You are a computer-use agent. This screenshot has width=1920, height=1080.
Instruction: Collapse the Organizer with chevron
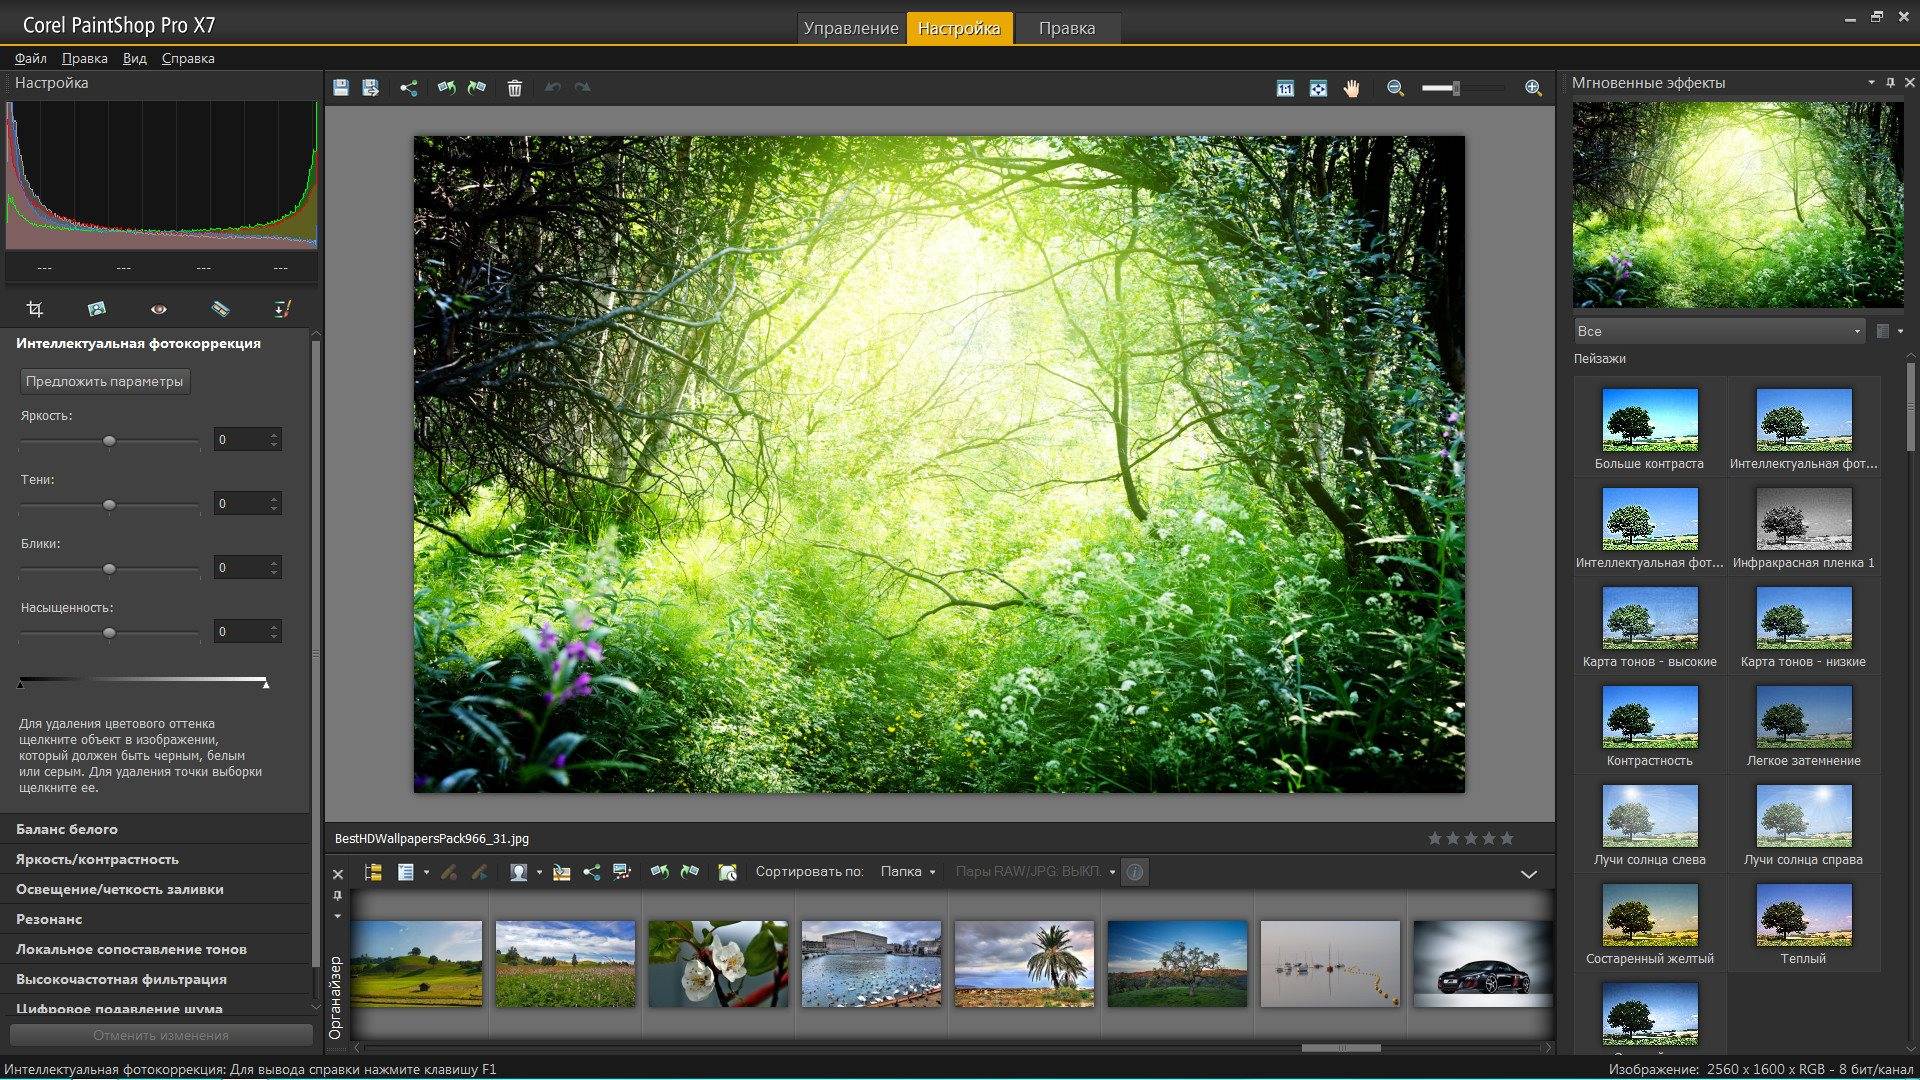coord(1529,874)
